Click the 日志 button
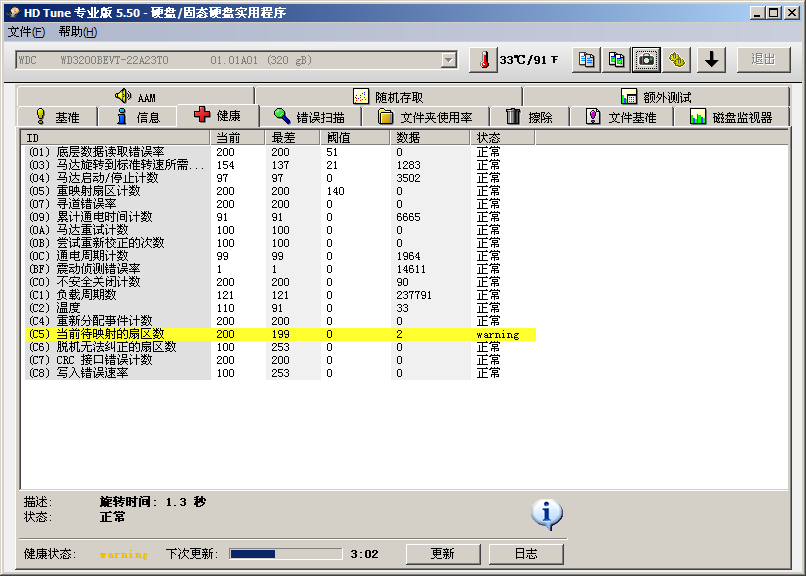 [526, 554]
